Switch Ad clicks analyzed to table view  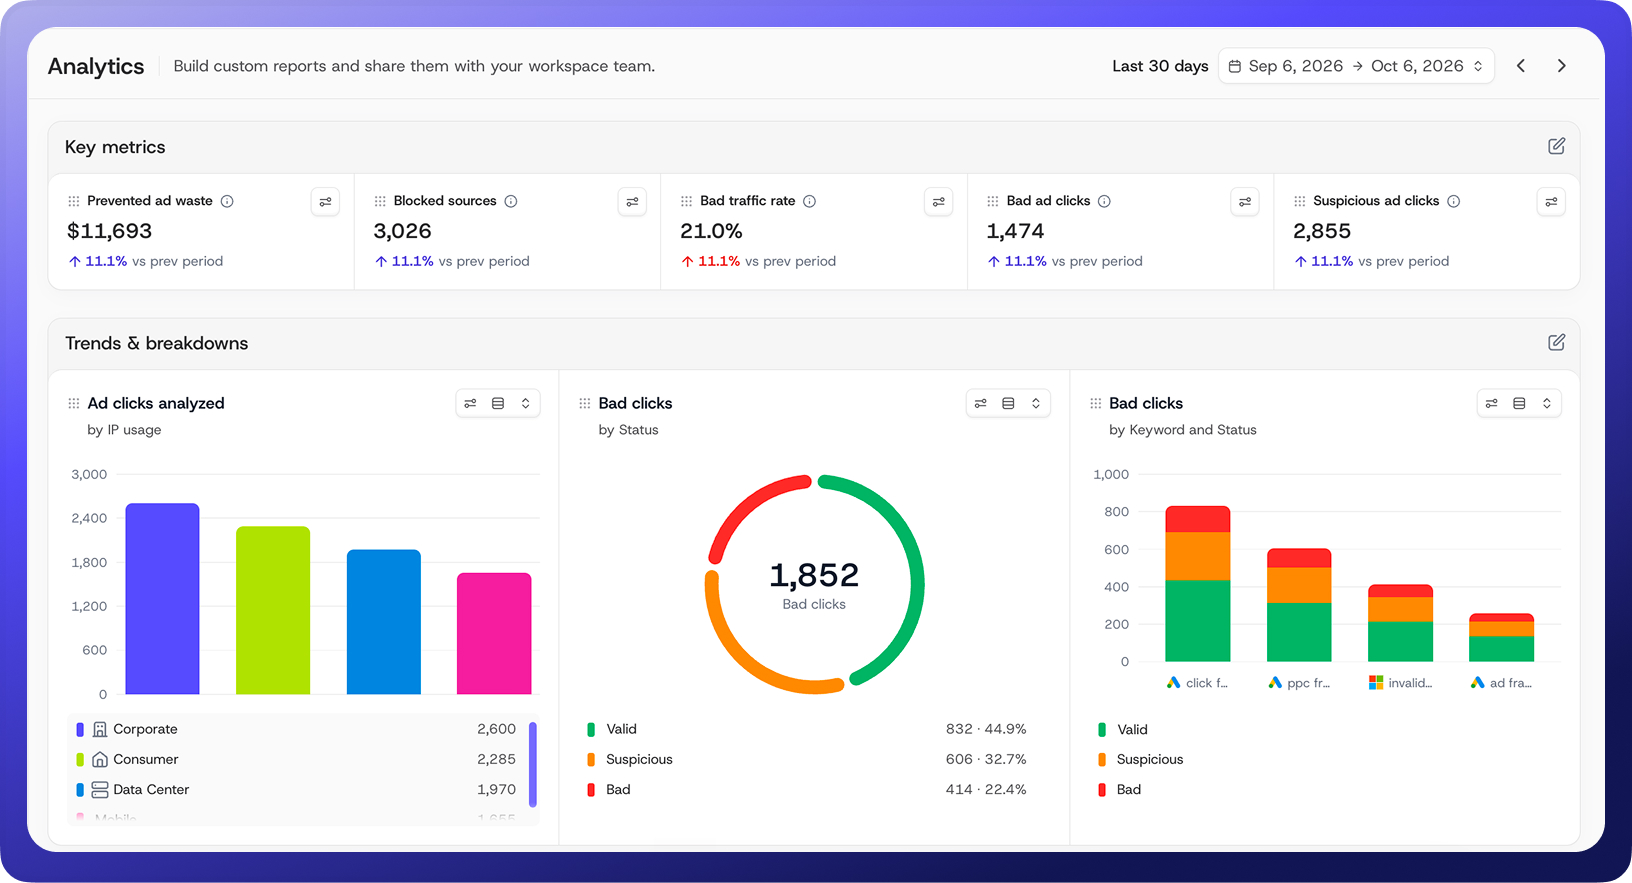tap(498, 403)
